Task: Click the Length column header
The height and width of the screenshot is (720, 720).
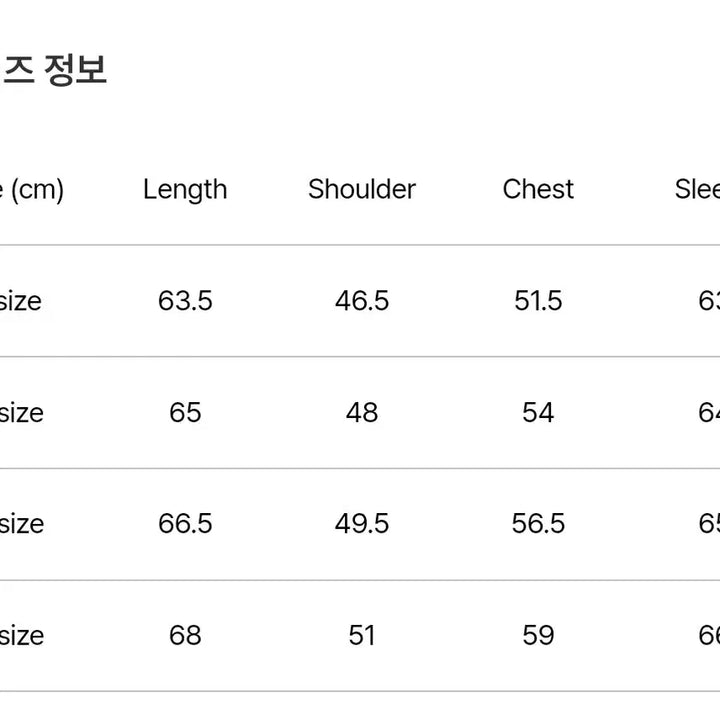Action: click(185, 189)
